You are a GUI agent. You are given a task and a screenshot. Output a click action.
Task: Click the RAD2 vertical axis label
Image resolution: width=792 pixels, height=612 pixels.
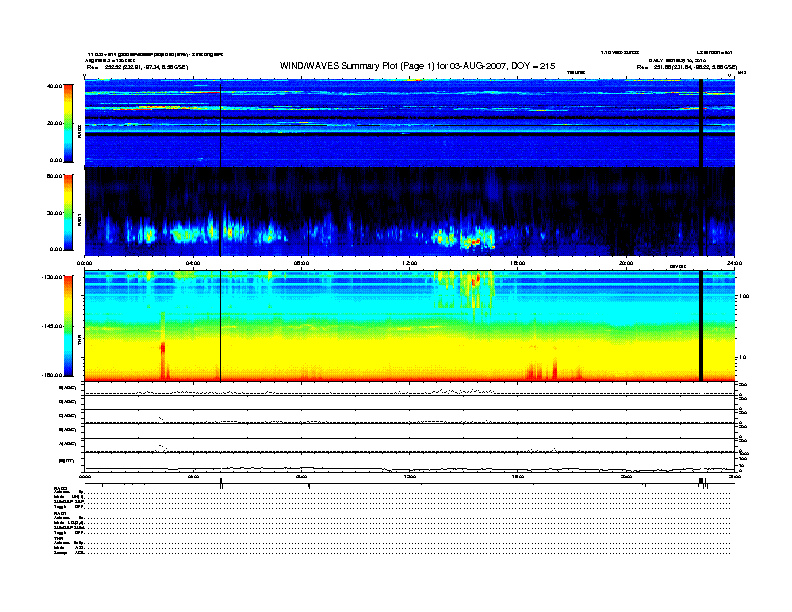tap(80, 132)
